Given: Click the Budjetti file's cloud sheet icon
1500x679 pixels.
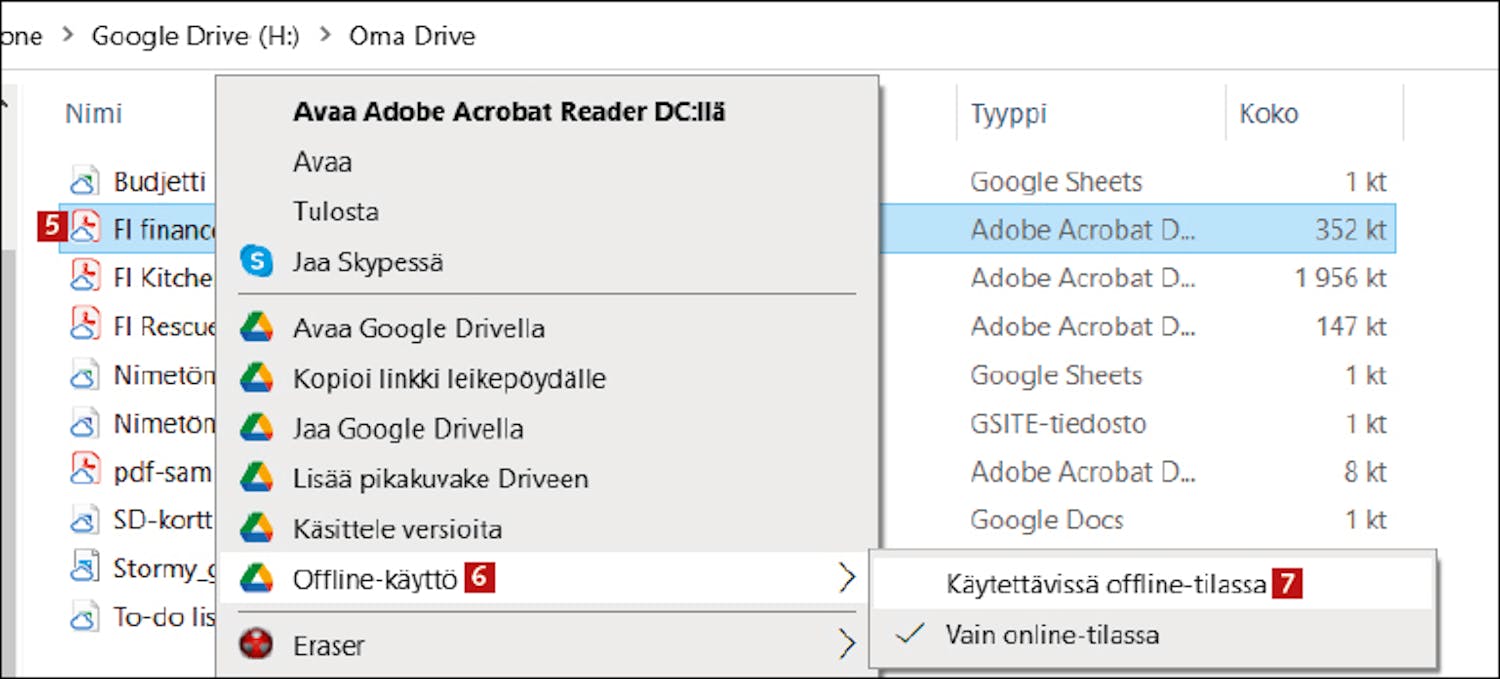Looking at the screenshot, I should (x=85, y=182).
